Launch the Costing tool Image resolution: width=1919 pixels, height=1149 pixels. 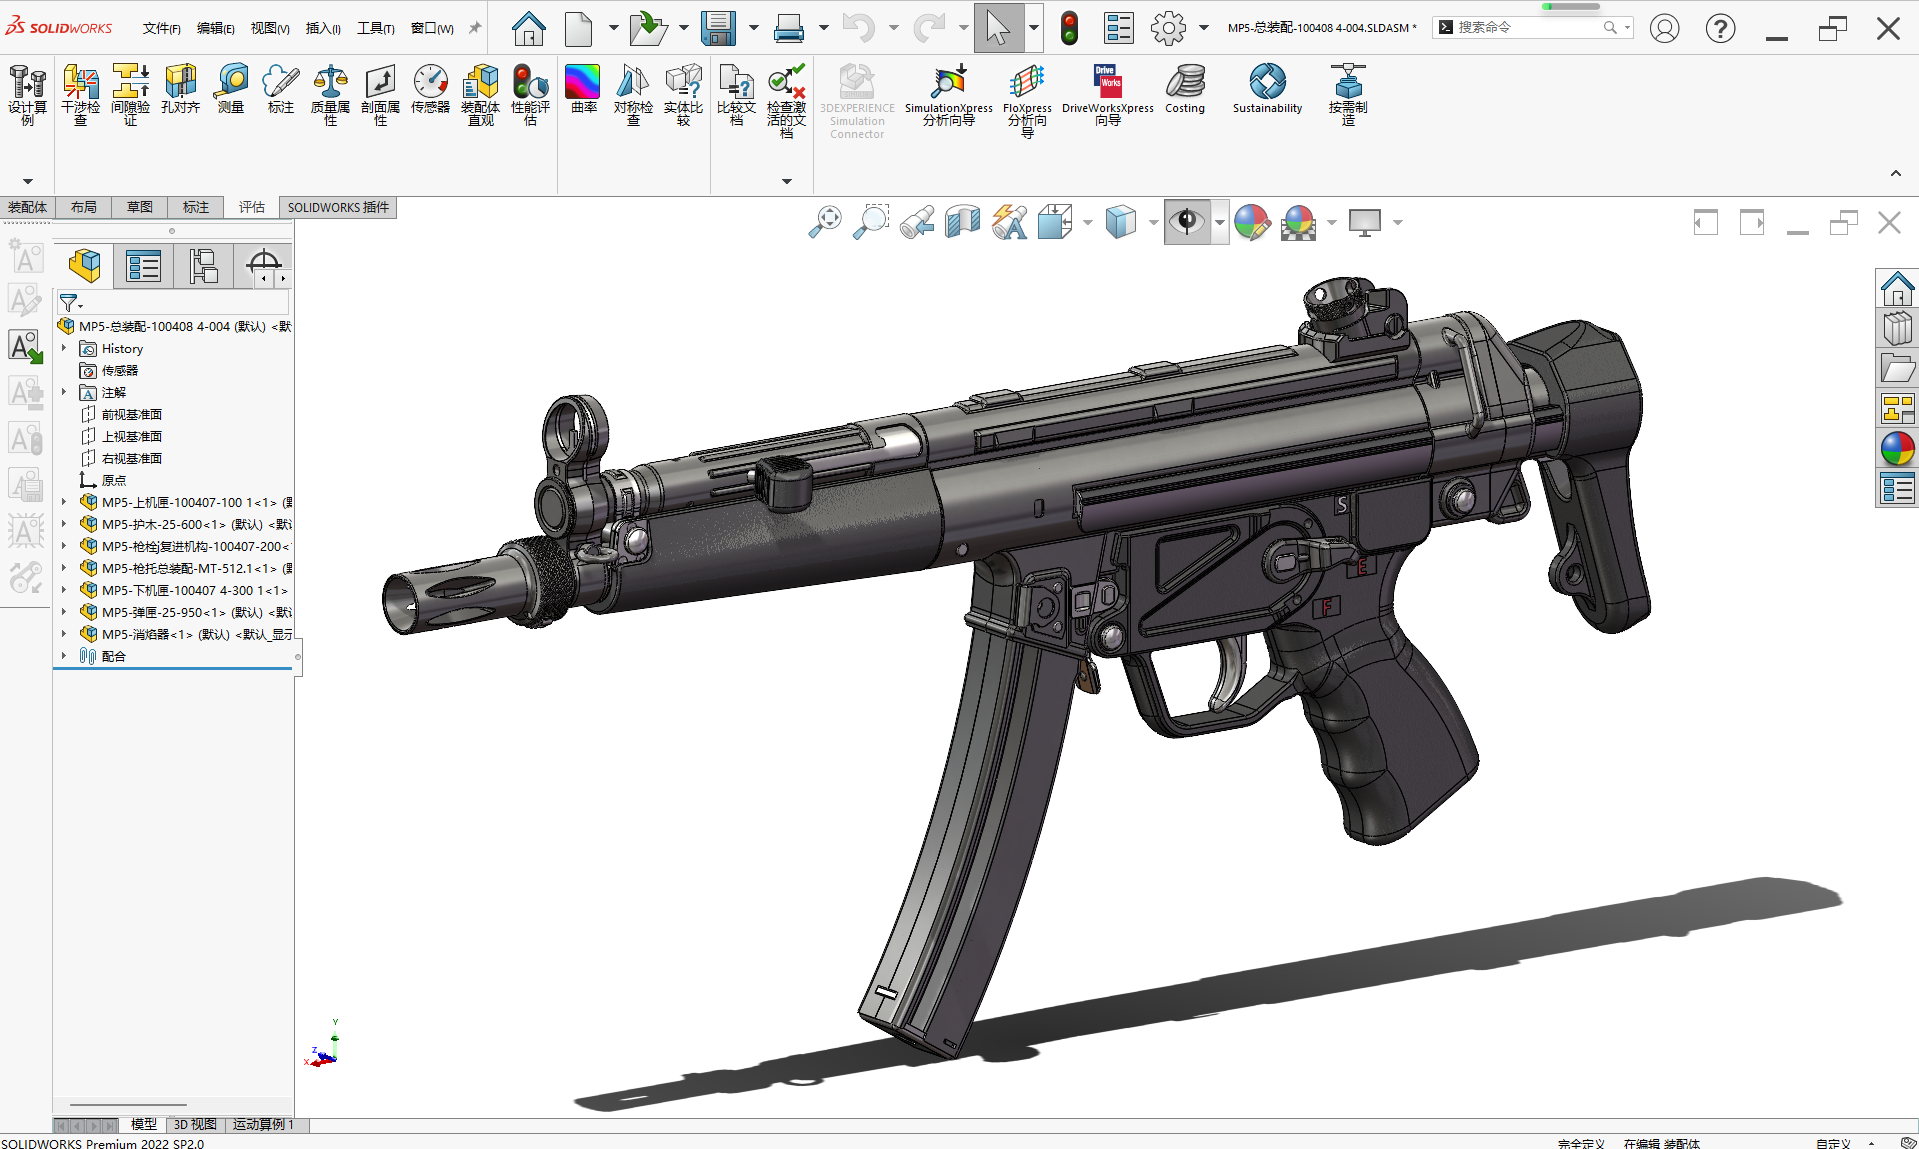coord(1185,90)
